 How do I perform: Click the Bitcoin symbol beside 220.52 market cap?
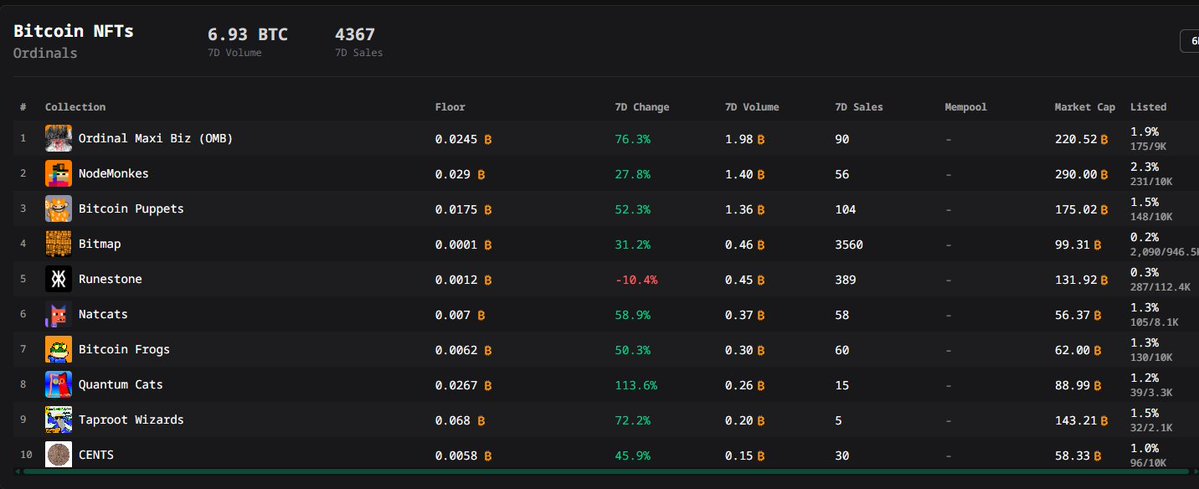[1104, 139]
